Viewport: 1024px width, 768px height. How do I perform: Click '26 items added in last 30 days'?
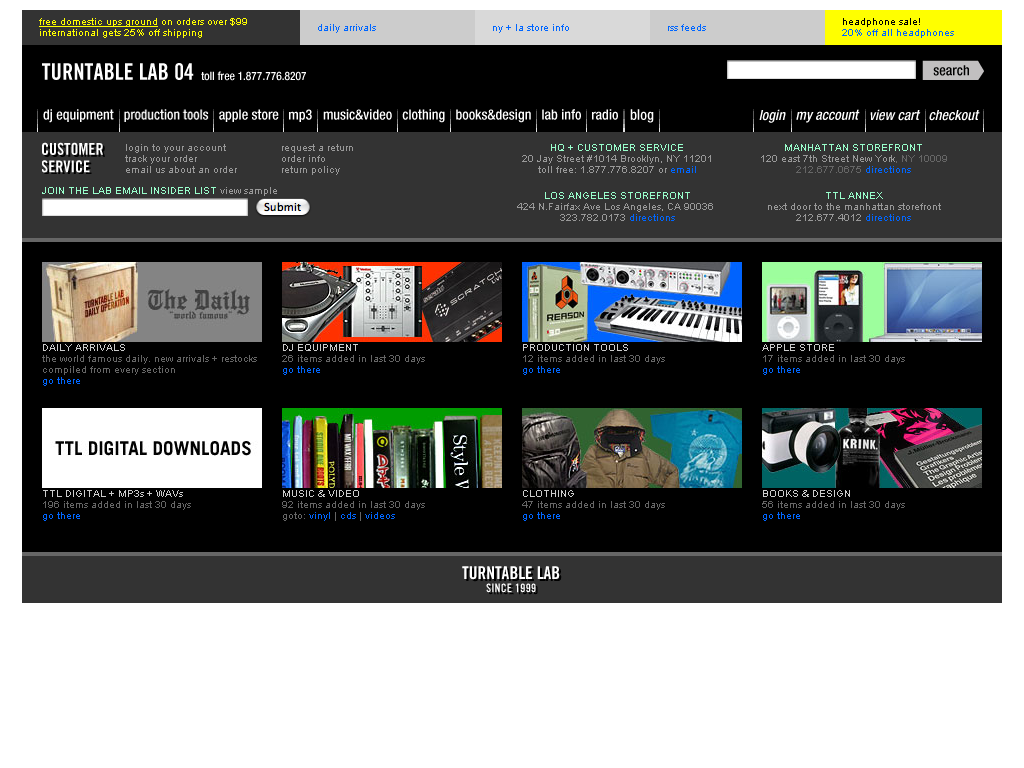pyautogui.click(x=353, y=359)
